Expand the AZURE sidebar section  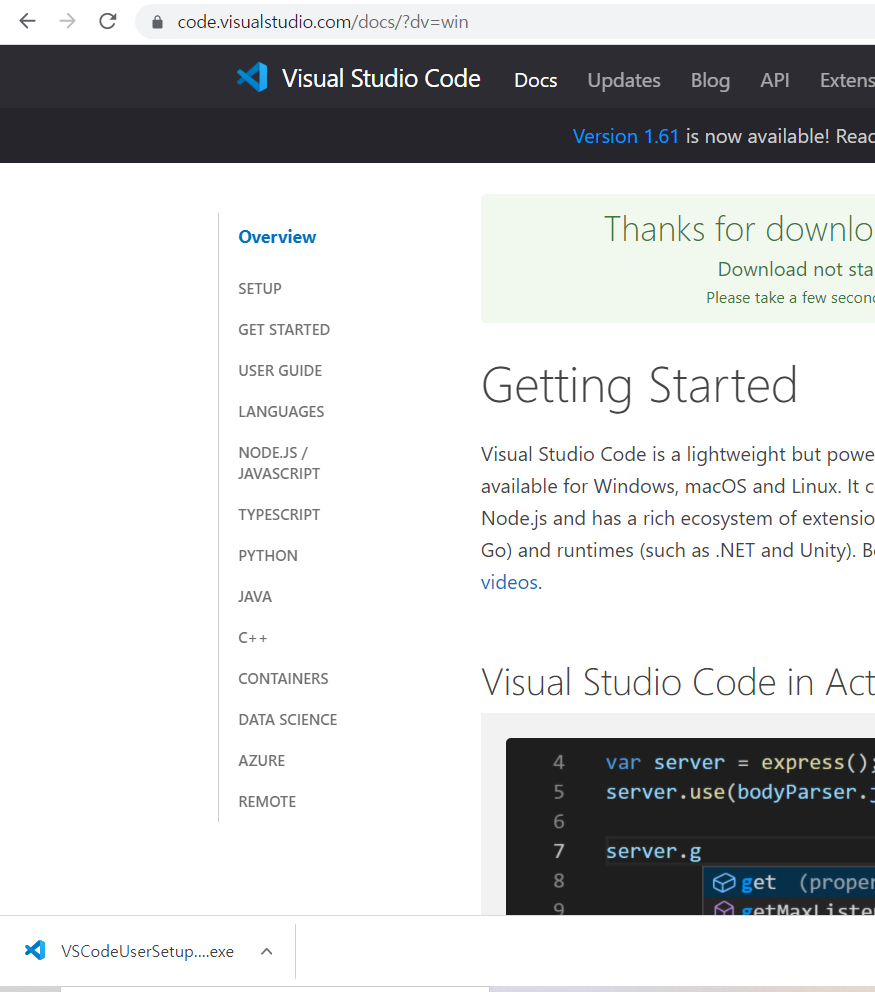pyautogui.click(x=261, y=760)
